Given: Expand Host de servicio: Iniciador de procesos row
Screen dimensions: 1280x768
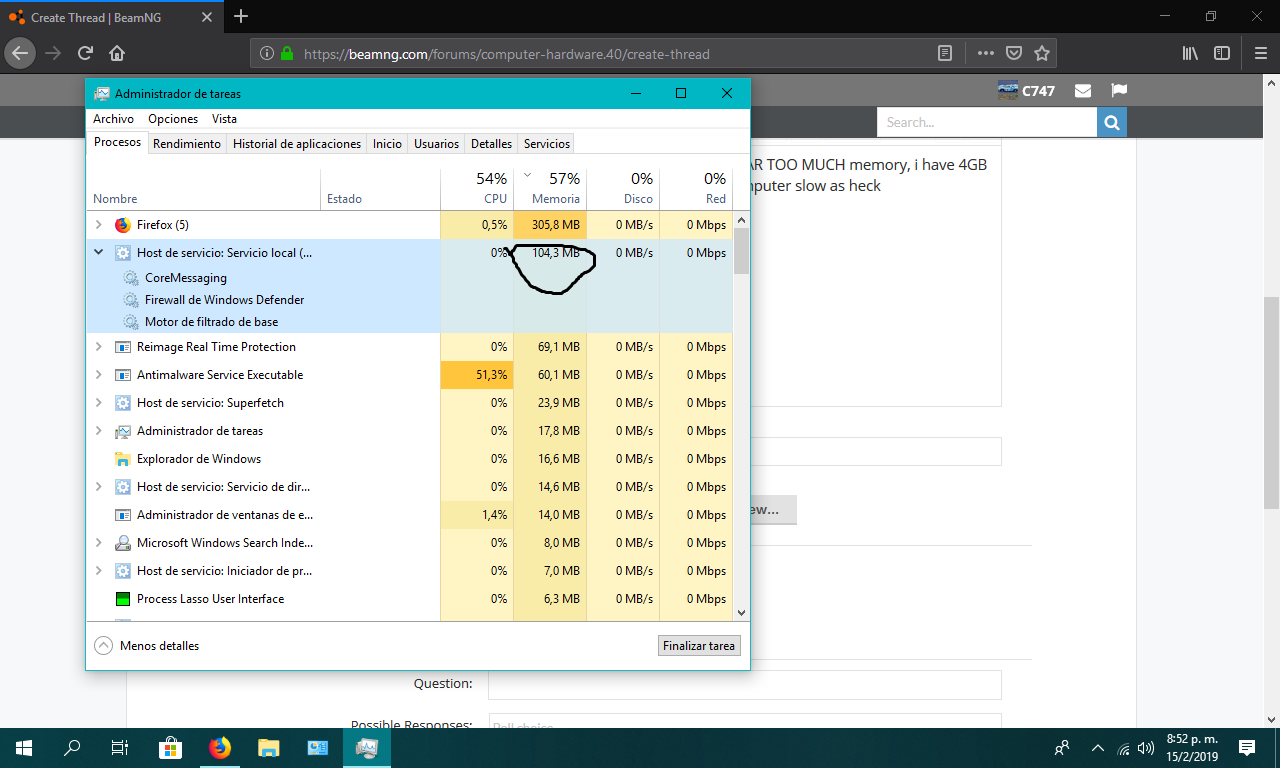Looking at the screenshot, I should [98, 571].
